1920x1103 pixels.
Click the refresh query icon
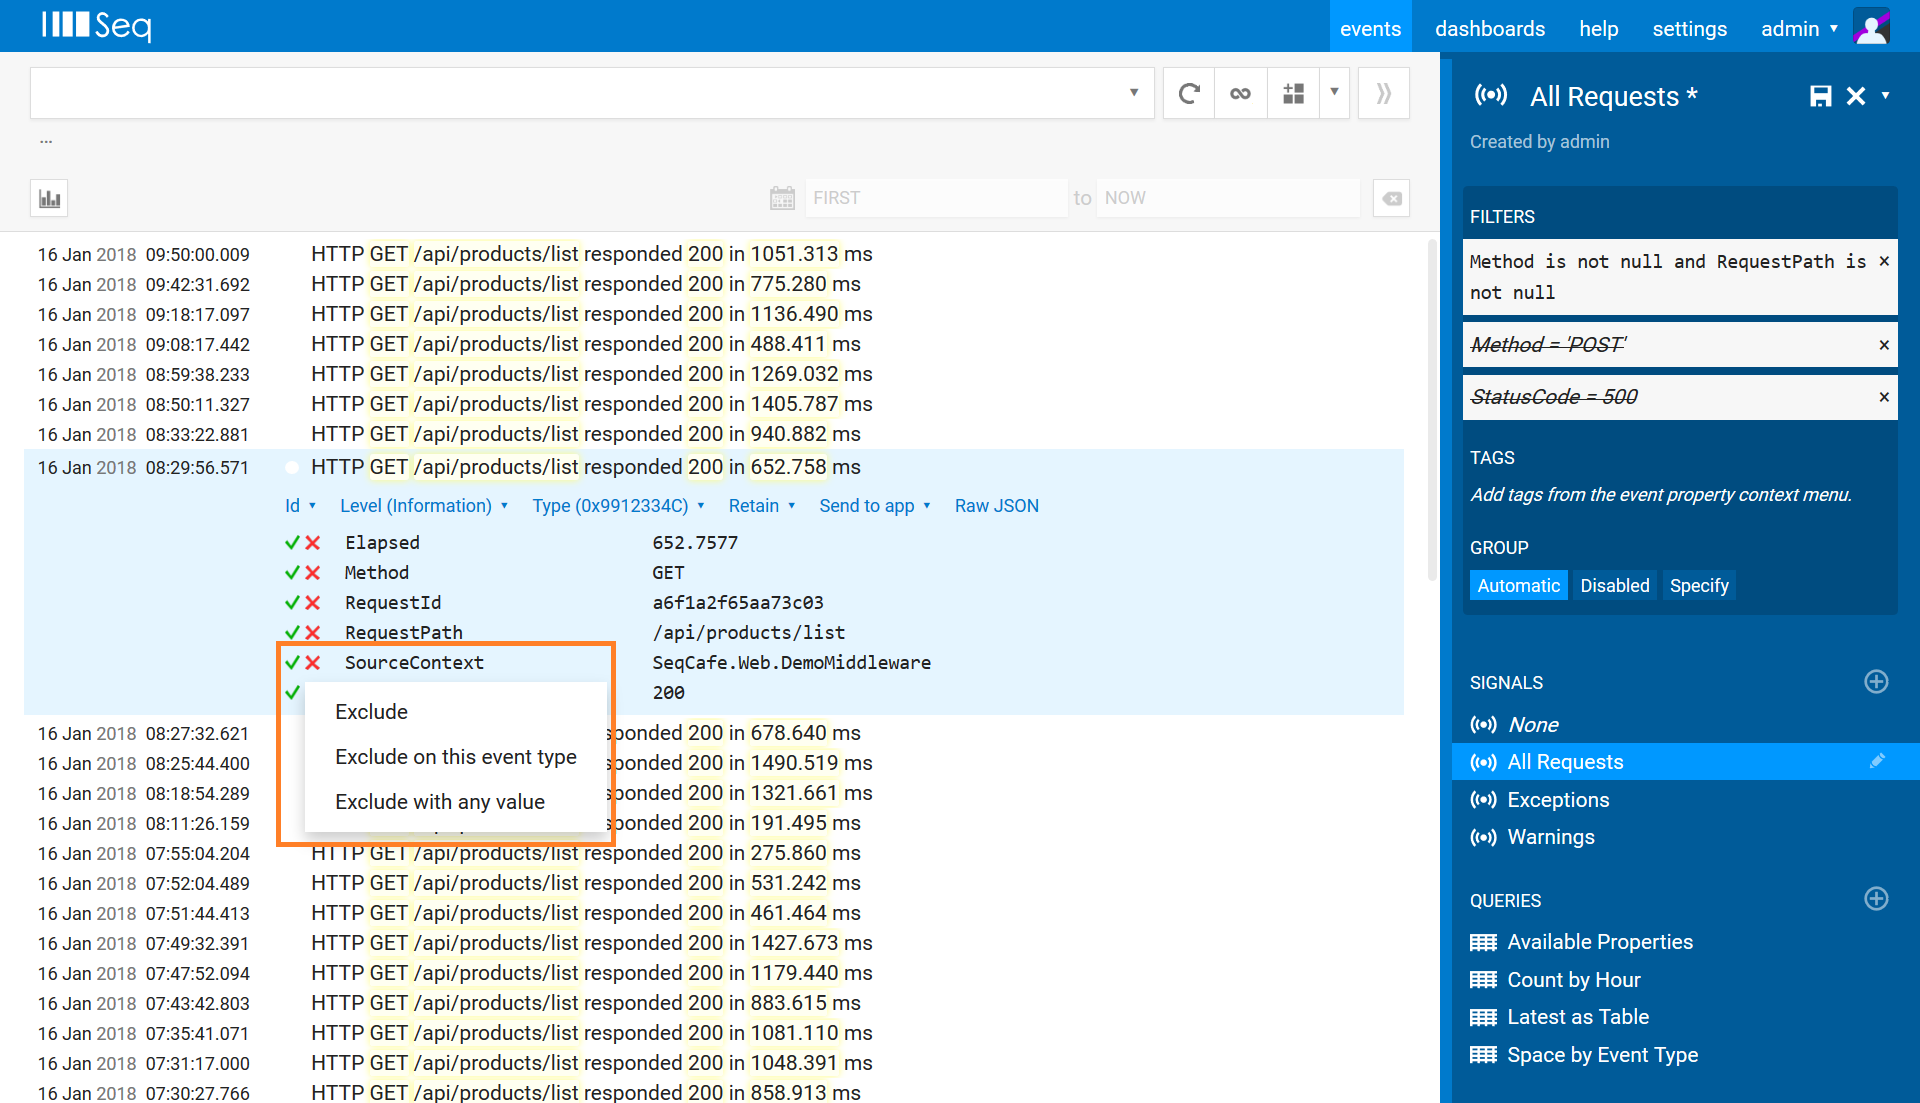1189,94
